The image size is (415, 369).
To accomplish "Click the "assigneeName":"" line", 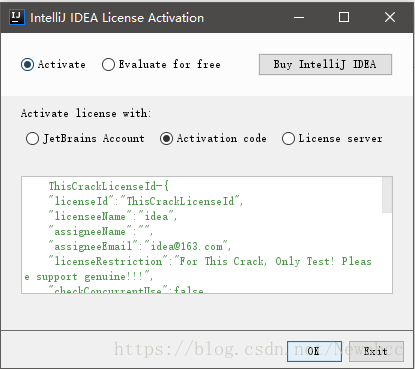I will (101, 231).
